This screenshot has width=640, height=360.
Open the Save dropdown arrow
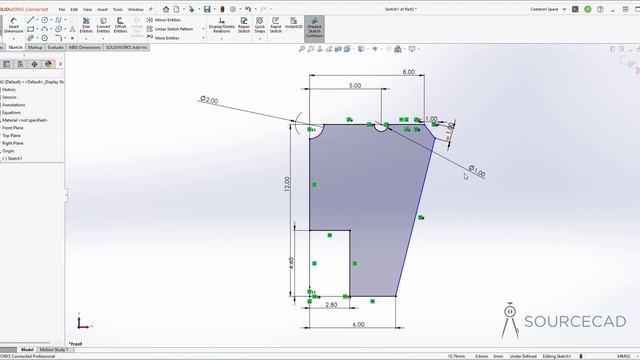tap(214, 9)
